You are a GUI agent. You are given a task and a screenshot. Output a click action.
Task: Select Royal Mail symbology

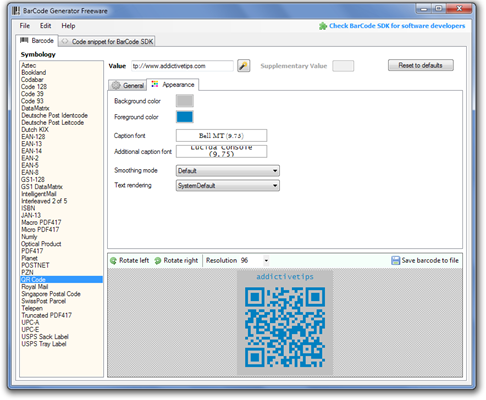[x=35, y=287]
